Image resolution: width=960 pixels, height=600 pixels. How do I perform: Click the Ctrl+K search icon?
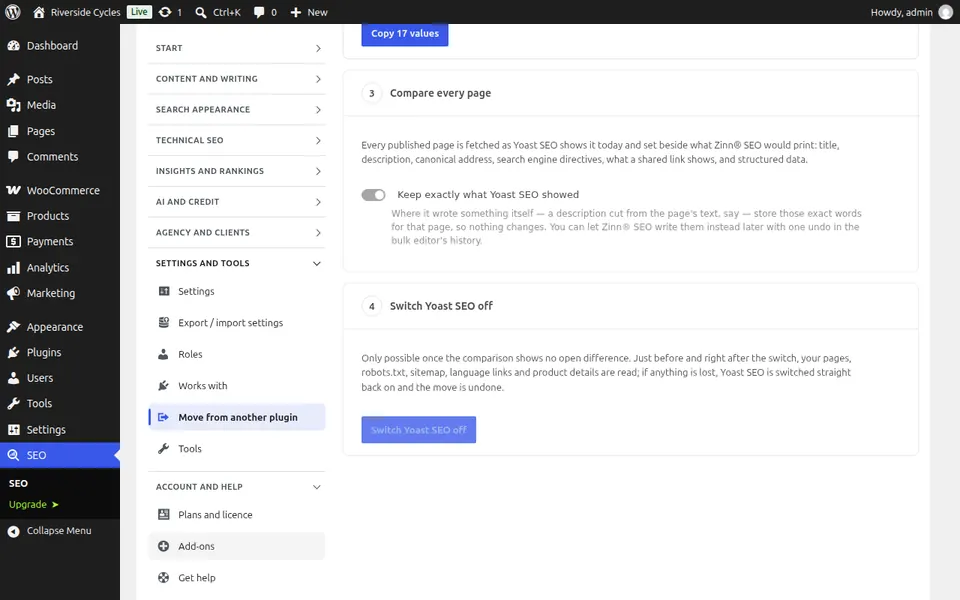click(x=201, y=12)
